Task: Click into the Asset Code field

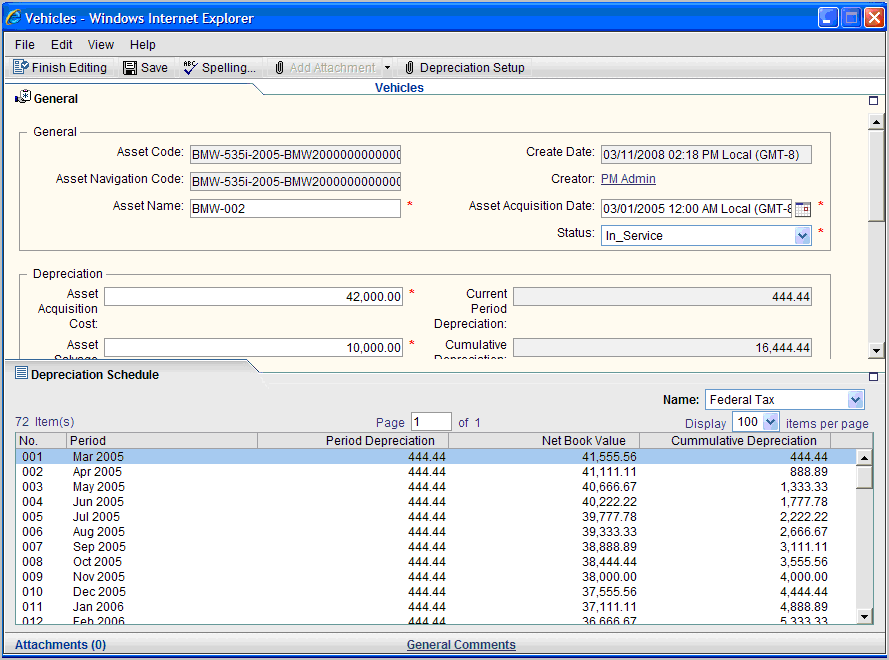Action: pyautogui.click(x=295, y=154)
